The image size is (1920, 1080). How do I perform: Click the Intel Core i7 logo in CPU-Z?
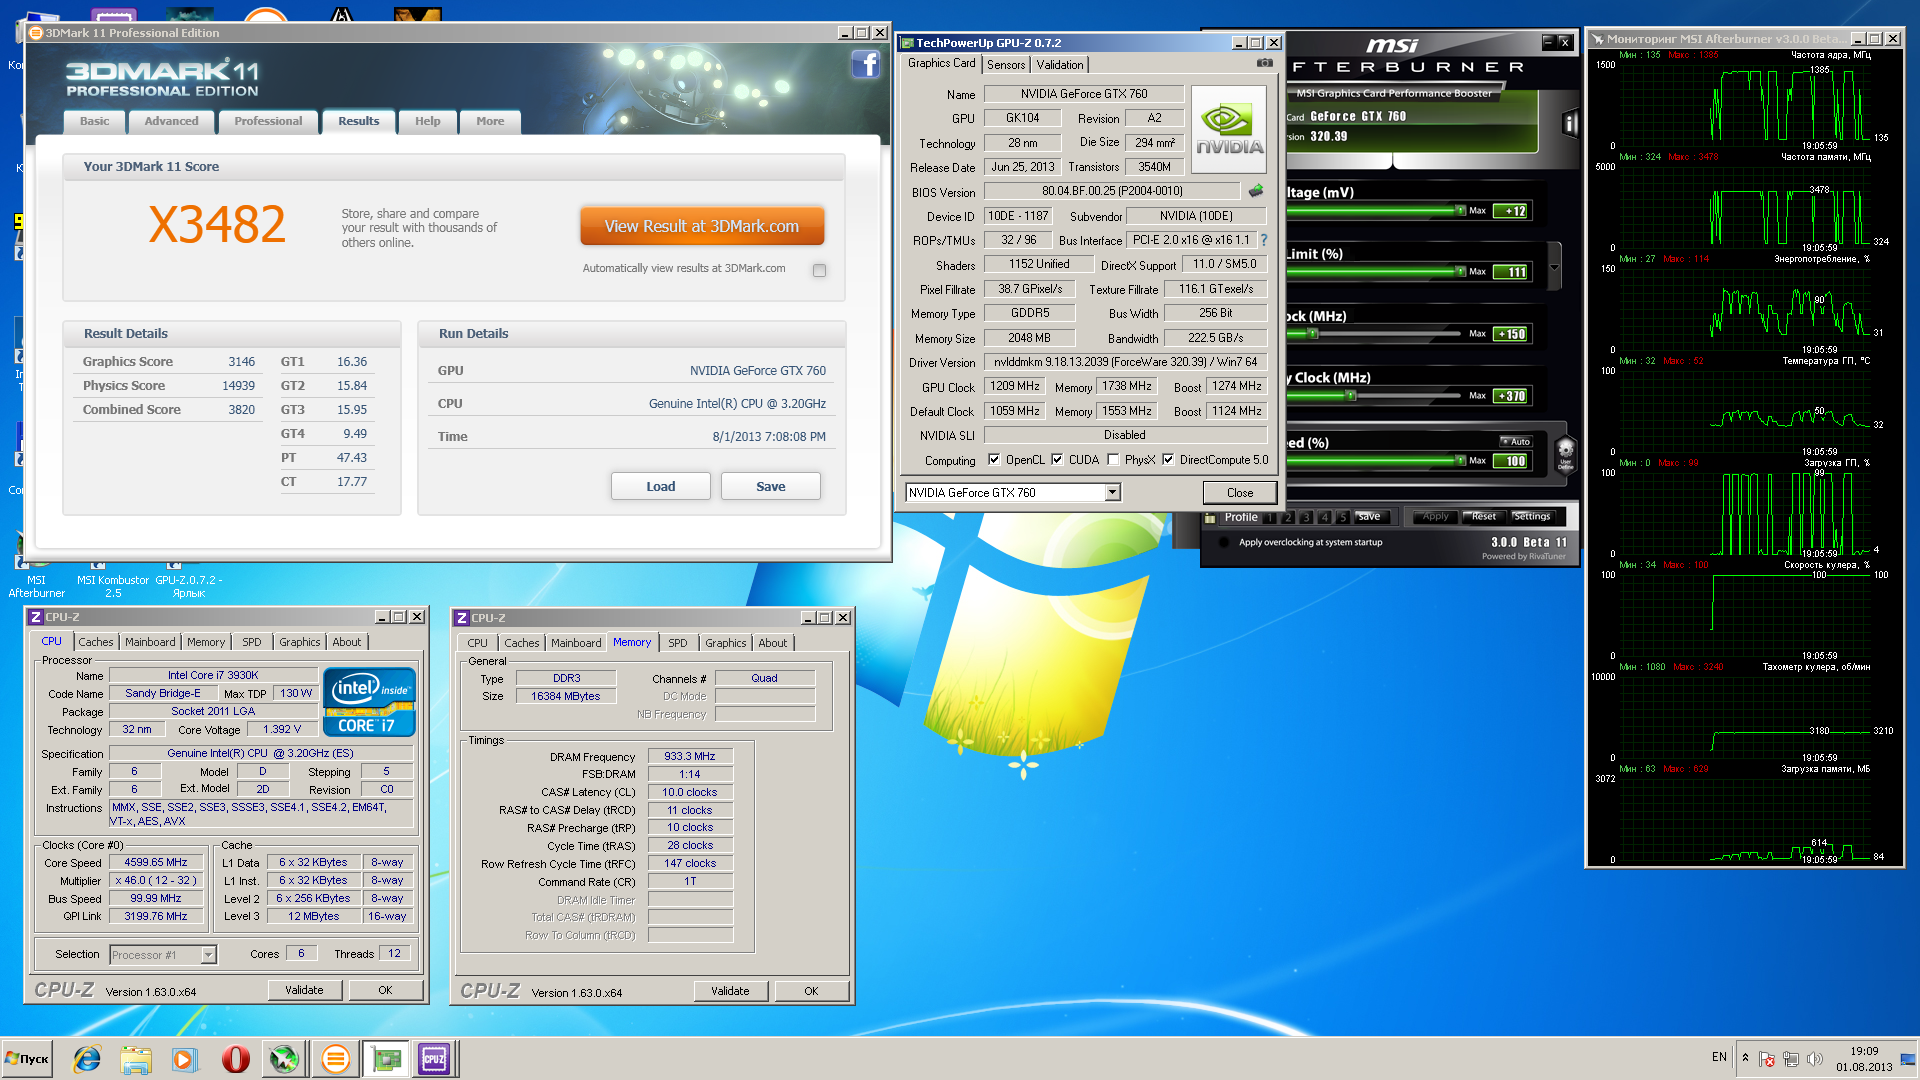click(x=368, y=702)
